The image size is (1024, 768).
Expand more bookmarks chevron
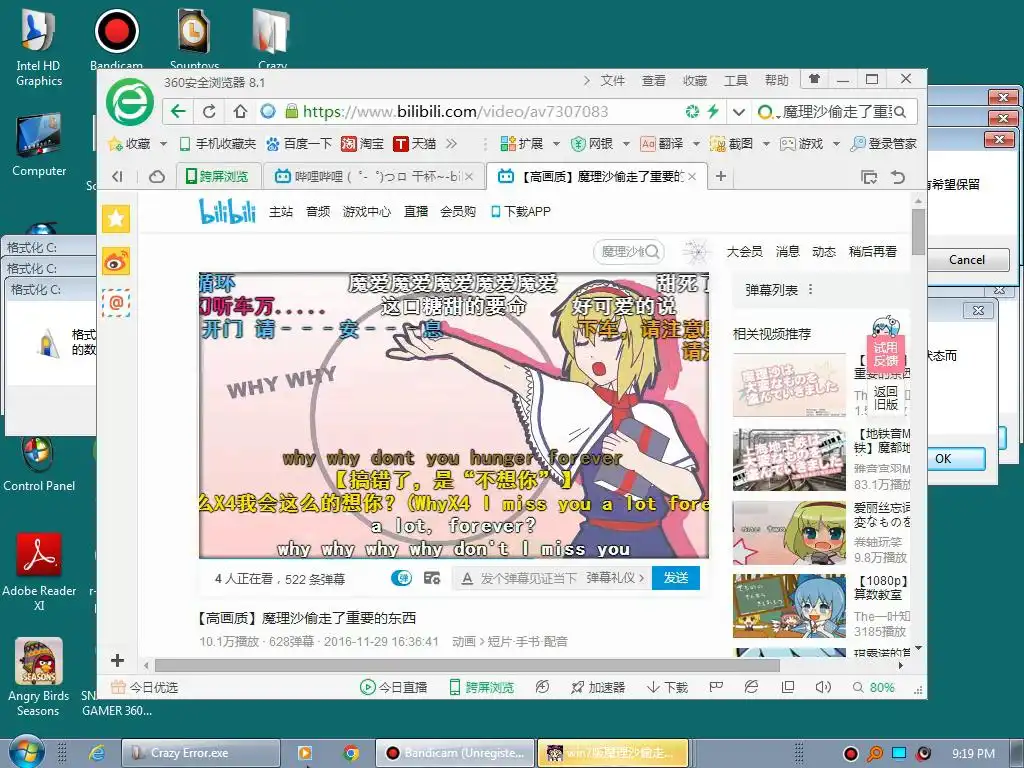click(x=451, y=144)
